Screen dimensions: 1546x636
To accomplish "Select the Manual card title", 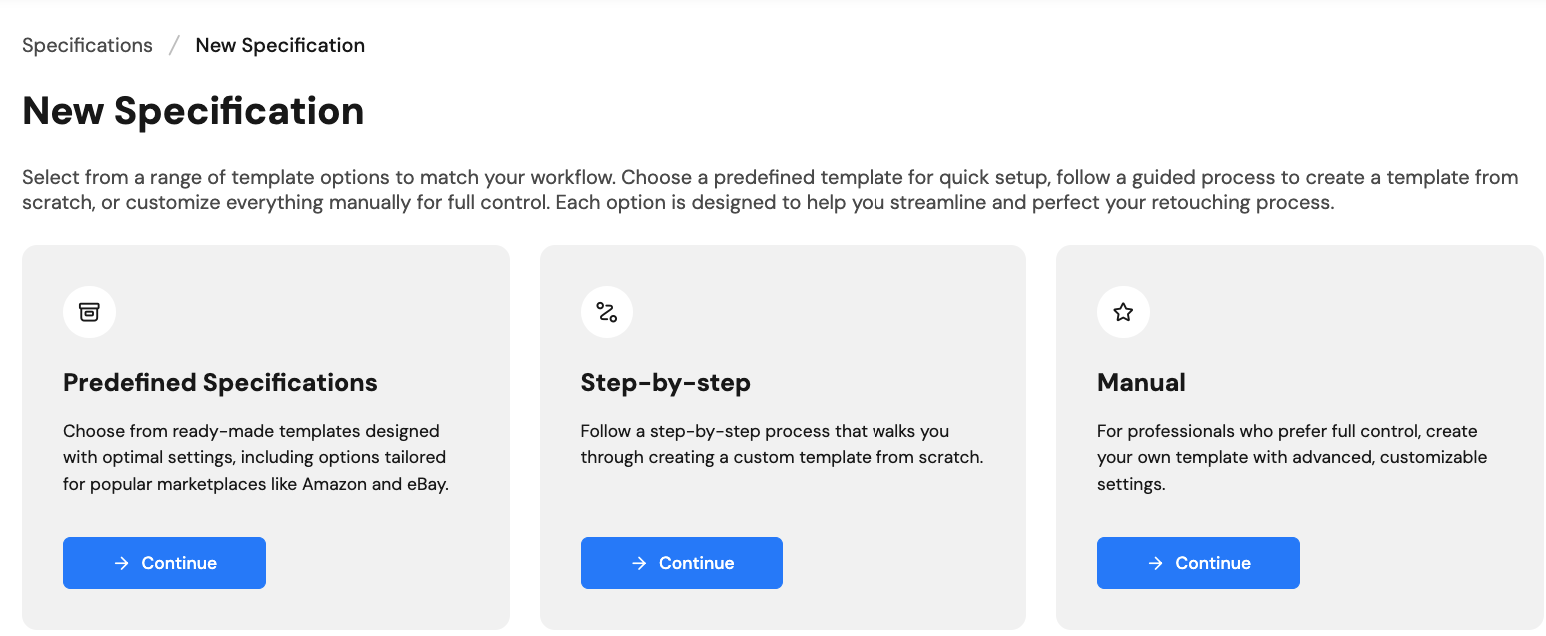I will coord(1141,382).
